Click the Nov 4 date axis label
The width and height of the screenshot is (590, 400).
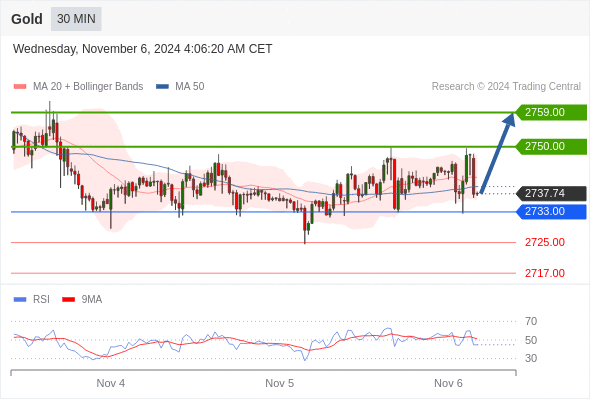click(x=111, y=383)
